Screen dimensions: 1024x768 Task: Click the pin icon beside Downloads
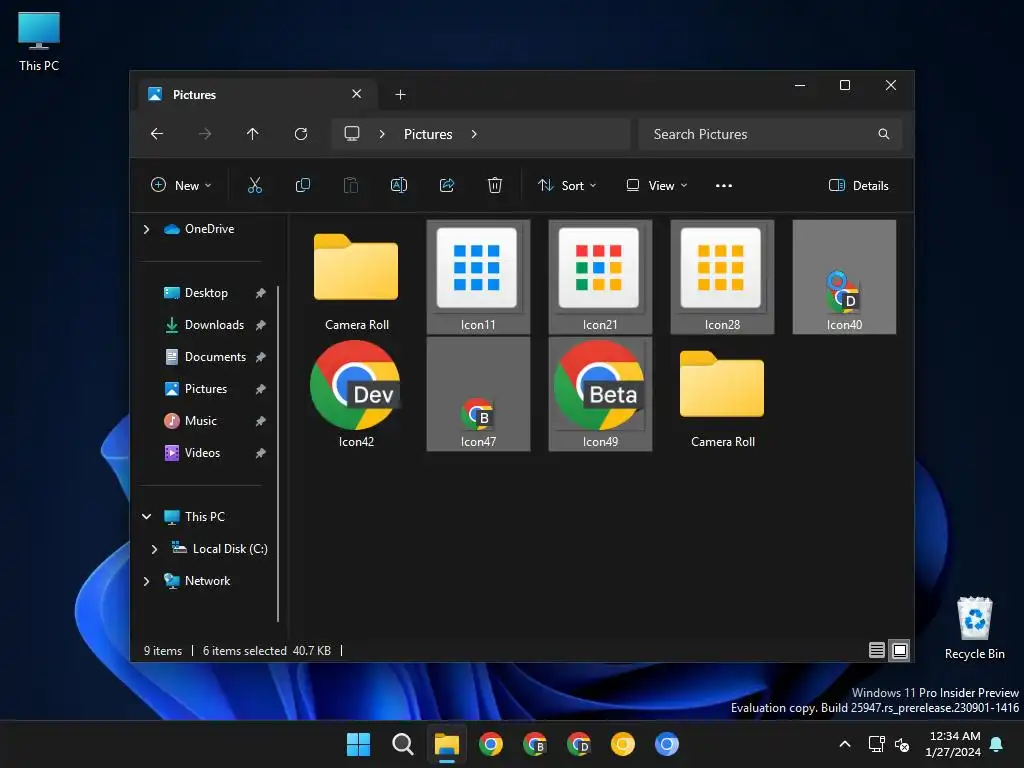click(x=261, y=325)
